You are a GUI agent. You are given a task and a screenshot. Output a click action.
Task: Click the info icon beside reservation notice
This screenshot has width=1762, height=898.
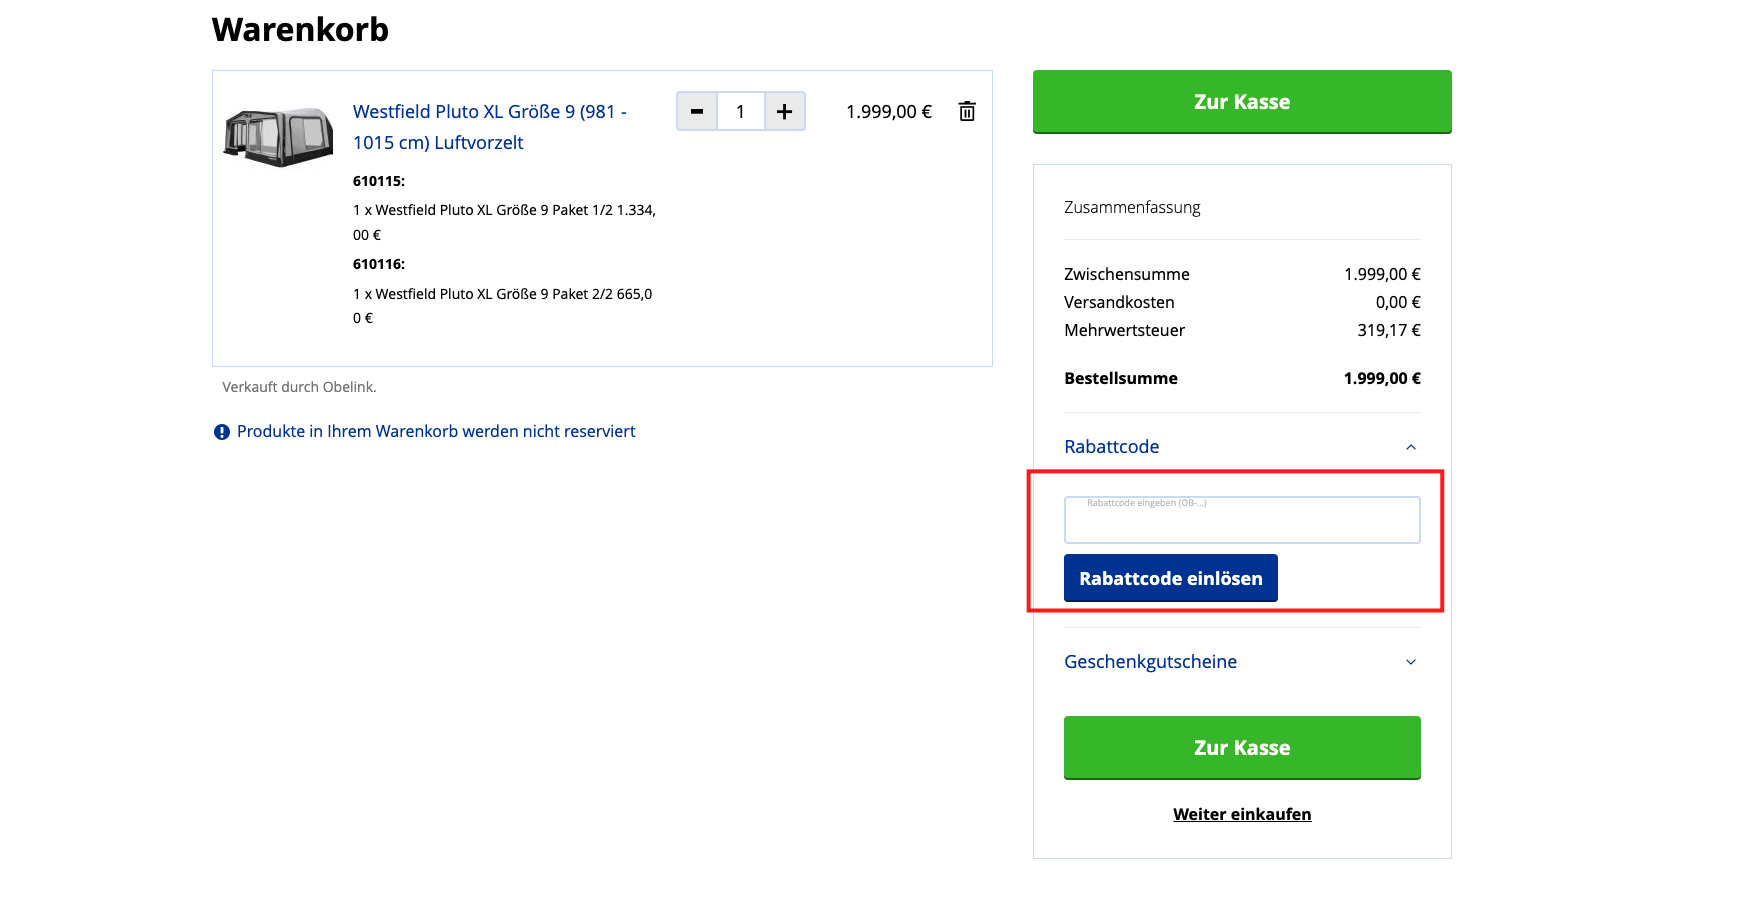click(x=222, y=432)
